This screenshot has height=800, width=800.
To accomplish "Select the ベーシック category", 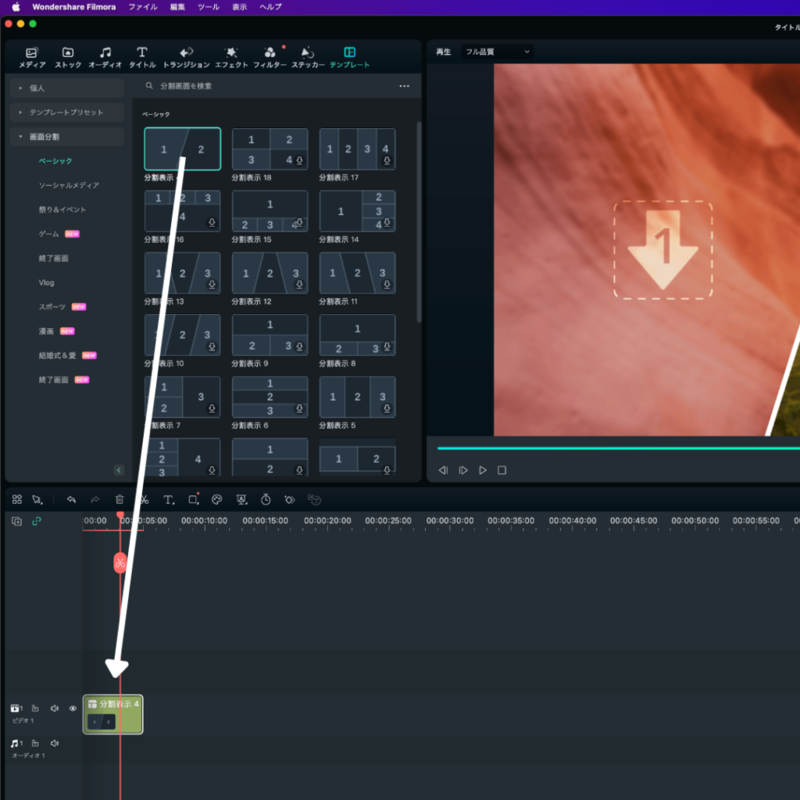I will click(56, 161).
